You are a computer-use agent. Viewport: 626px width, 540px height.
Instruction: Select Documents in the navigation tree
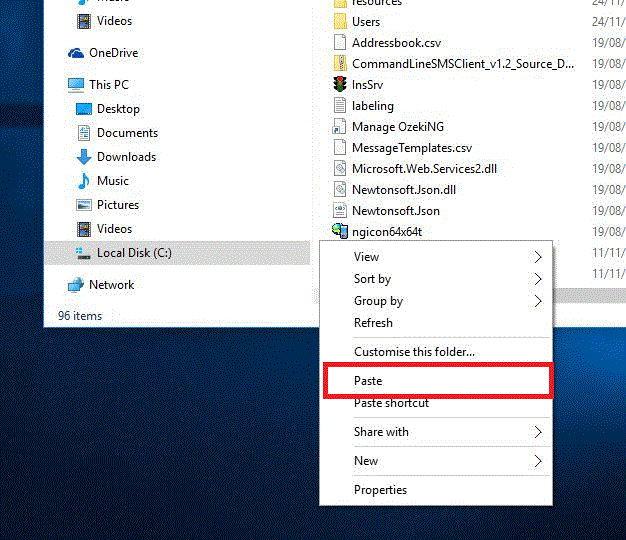point(127,133)
